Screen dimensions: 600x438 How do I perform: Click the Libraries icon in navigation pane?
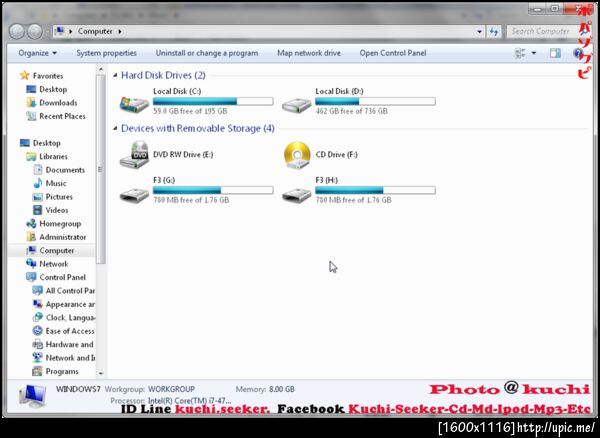point(31,156)
